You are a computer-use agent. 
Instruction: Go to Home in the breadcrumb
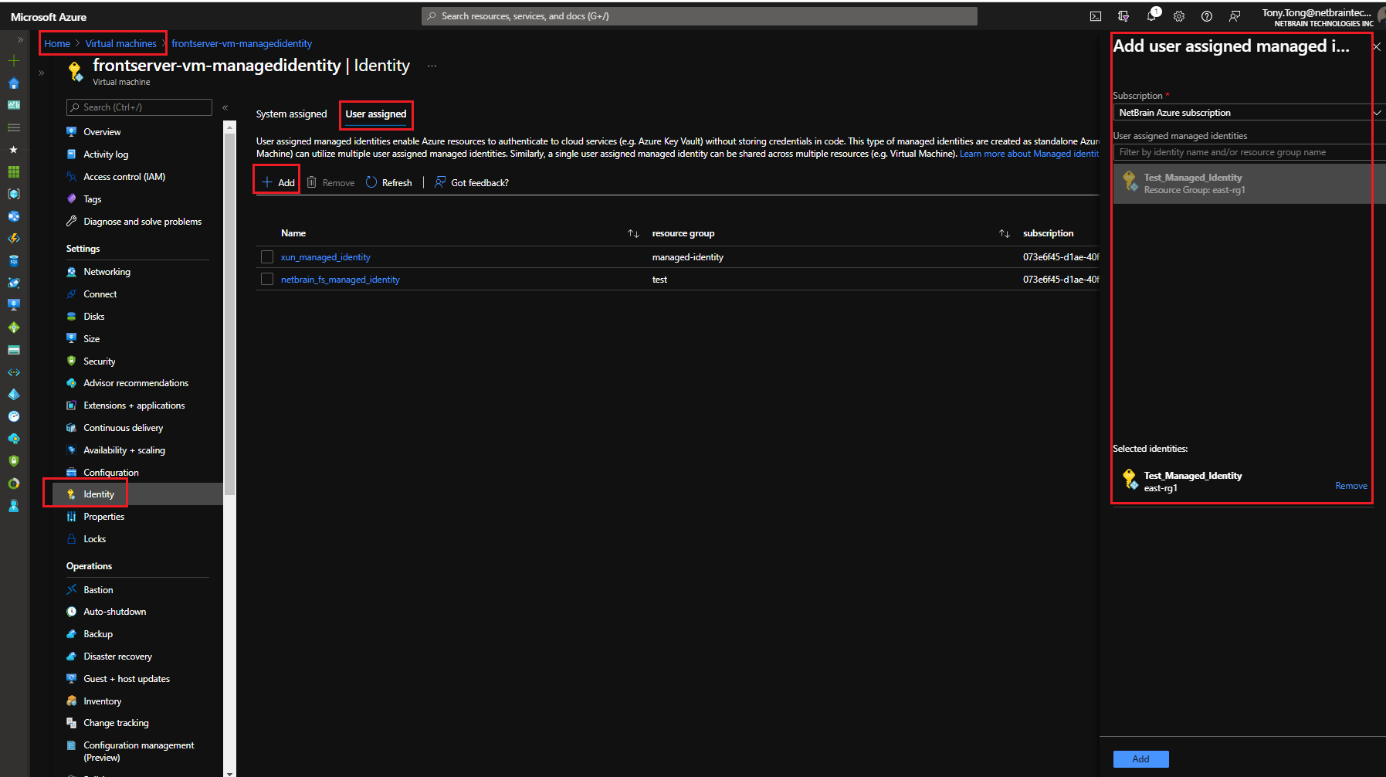point(57,44)
